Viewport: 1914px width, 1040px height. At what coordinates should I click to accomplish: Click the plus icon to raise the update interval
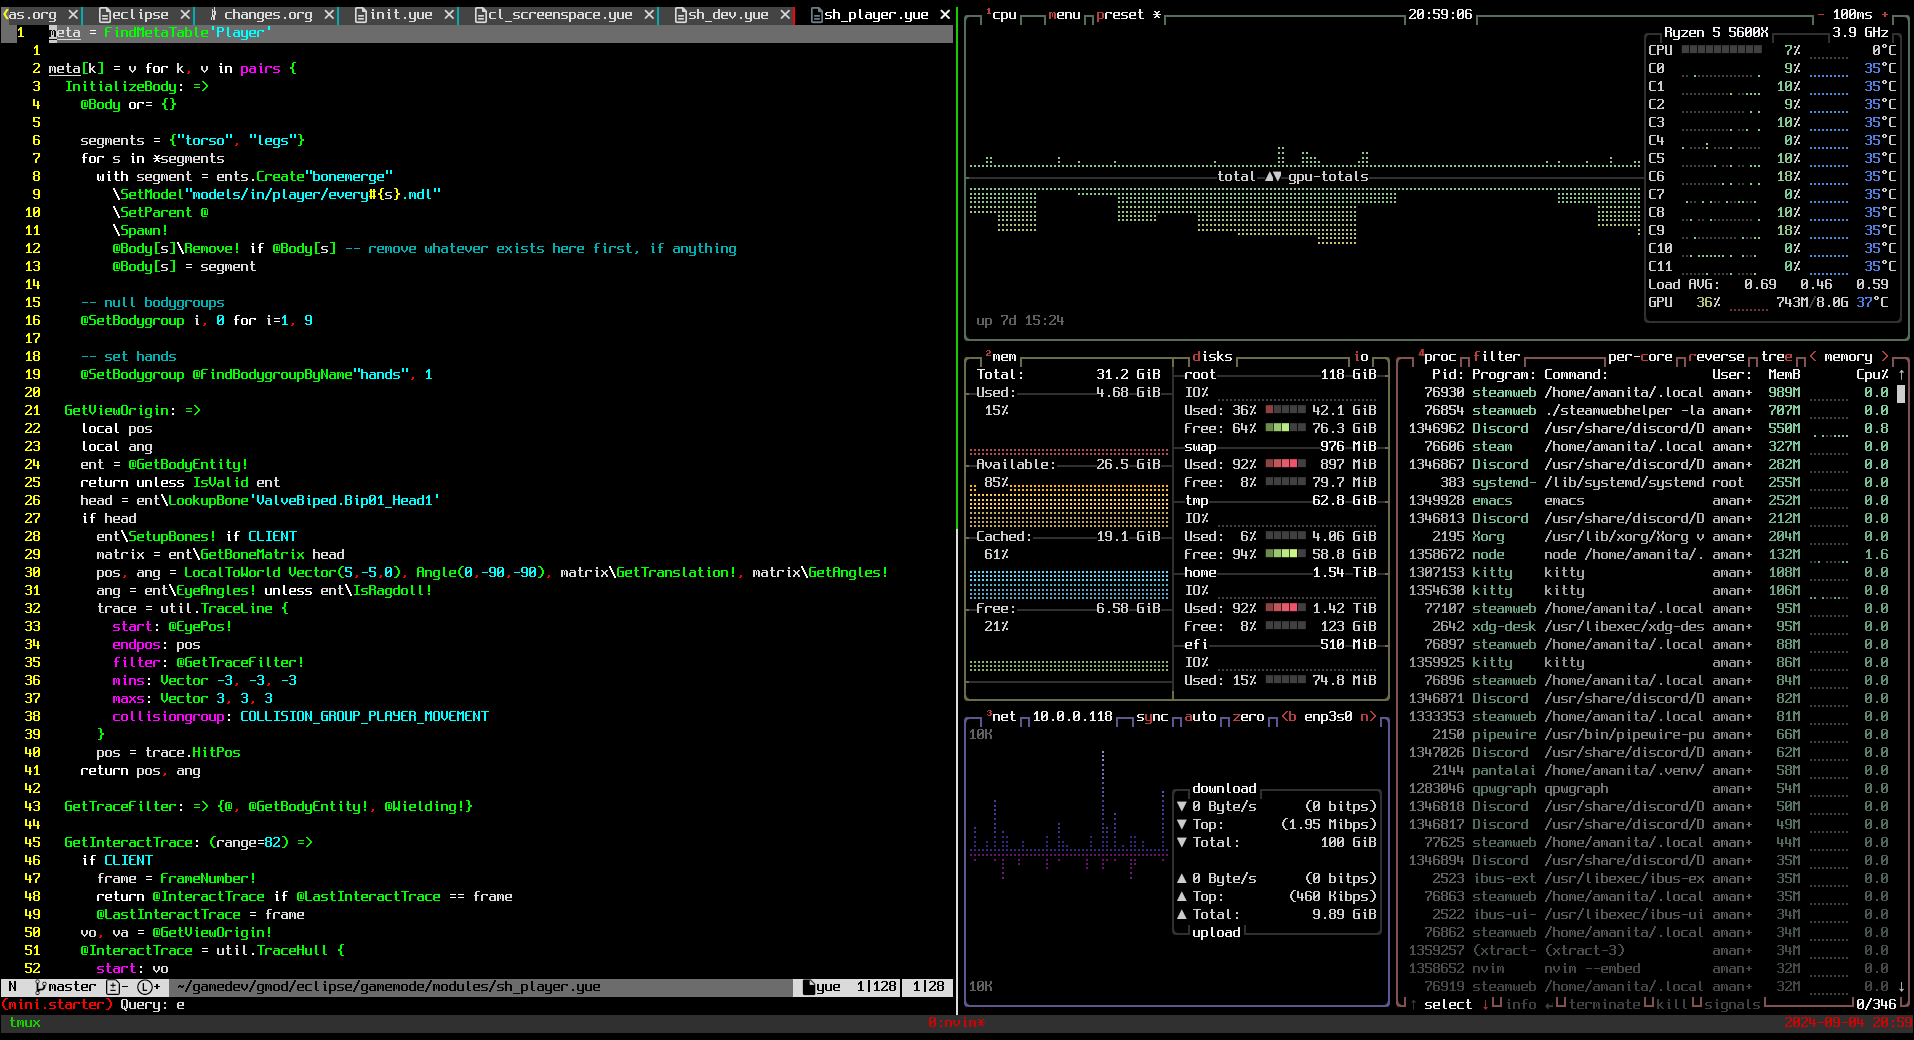point(1886,14)
